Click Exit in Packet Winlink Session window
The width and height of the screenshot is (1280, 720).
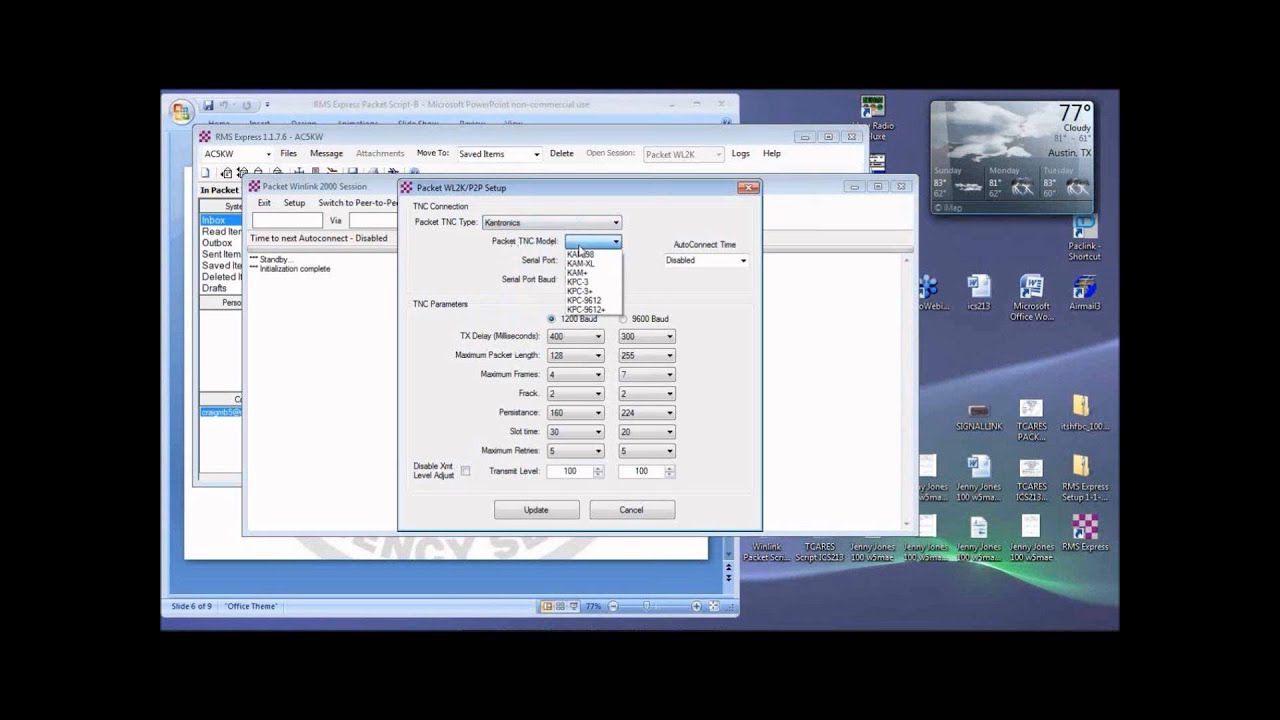pyautogui.click(x=264, y=203)
